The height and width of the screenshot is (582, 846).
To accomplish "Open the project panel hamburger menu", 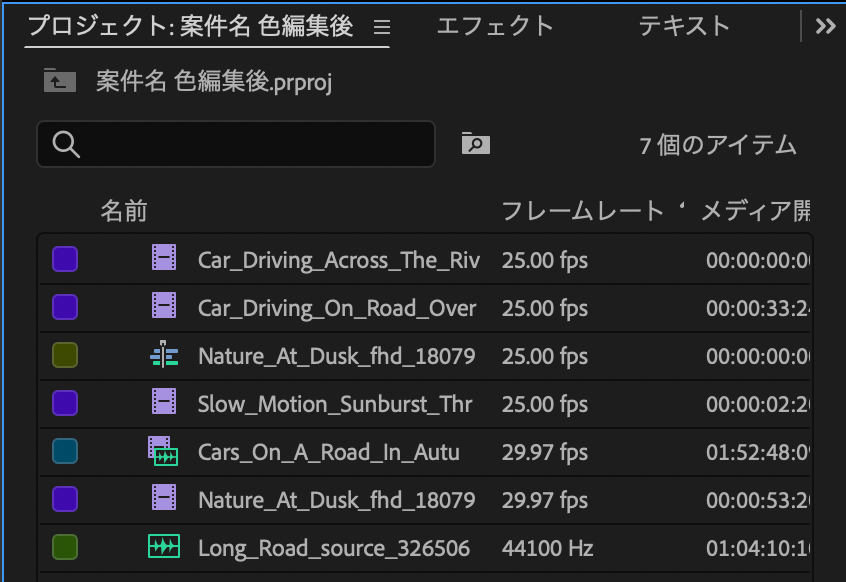I will (x=381, y=28).
